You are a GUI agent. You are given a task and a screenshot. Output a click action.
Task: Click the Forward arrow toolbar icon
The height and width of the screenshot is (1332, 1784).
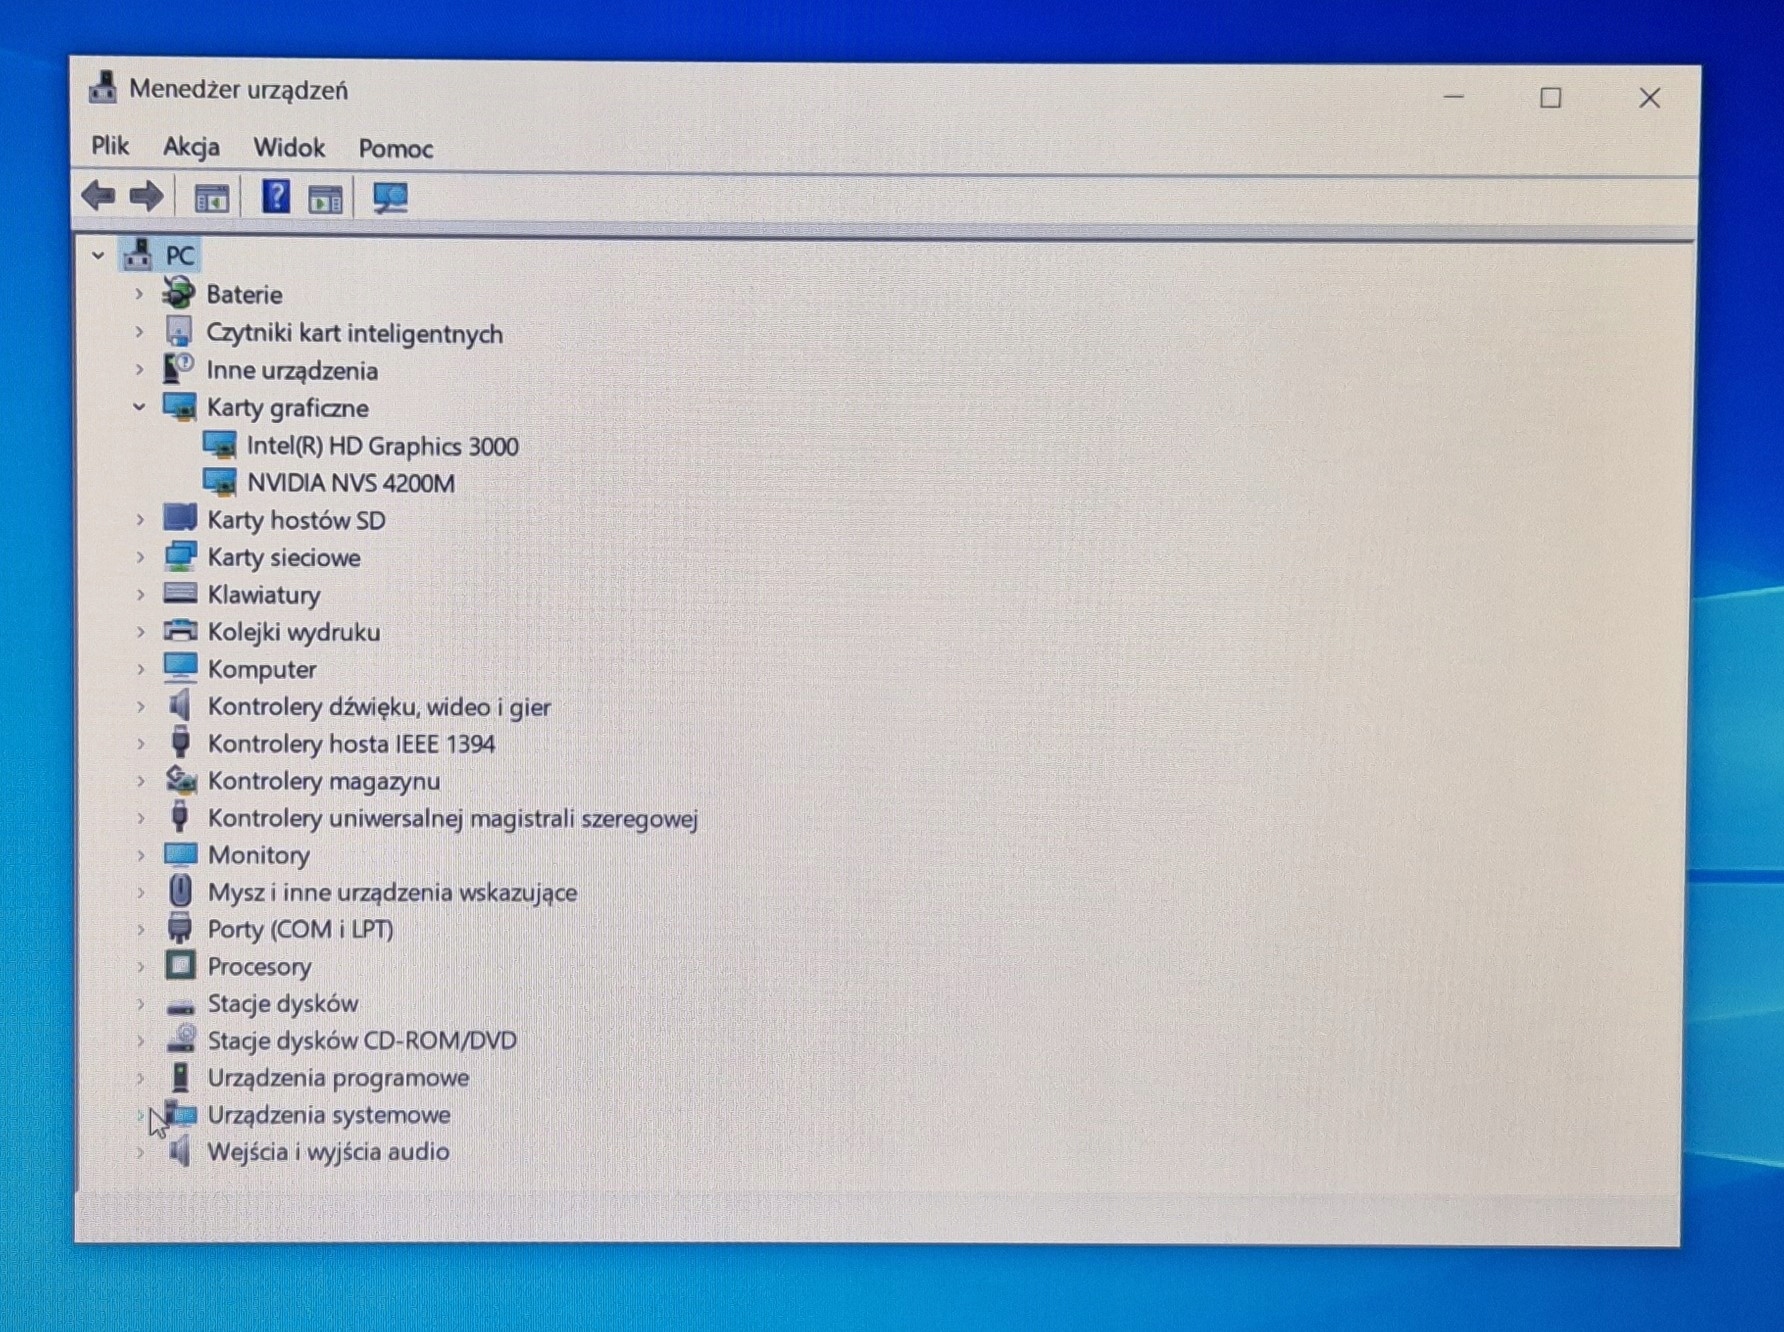coord(146,196)
